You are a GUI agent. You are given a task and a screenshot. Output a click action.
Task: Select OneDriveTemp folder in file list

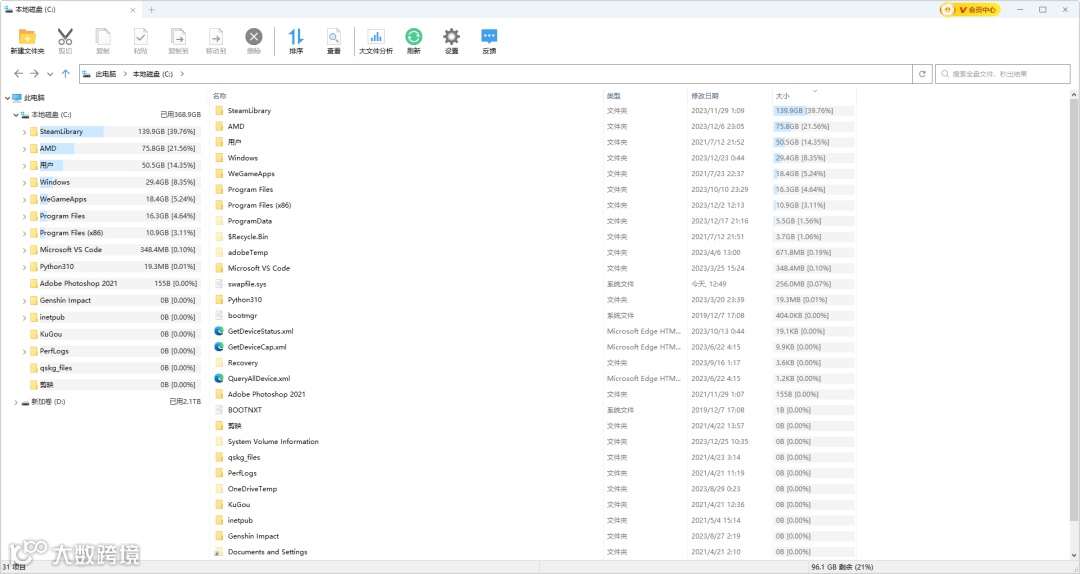point(252,489)
